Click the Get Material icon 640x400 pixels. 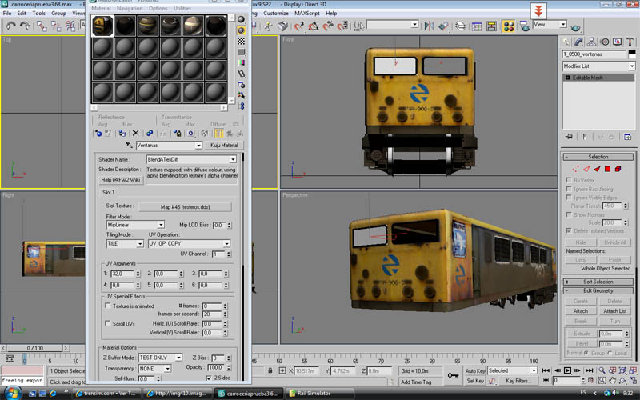point(100,132)
